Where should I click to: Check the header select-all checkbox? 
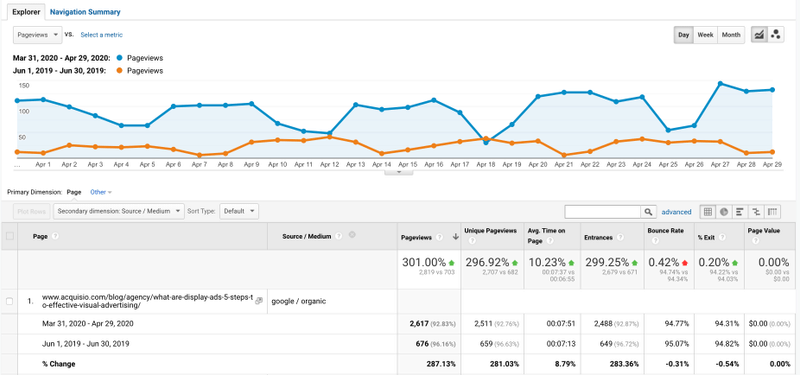9,236
